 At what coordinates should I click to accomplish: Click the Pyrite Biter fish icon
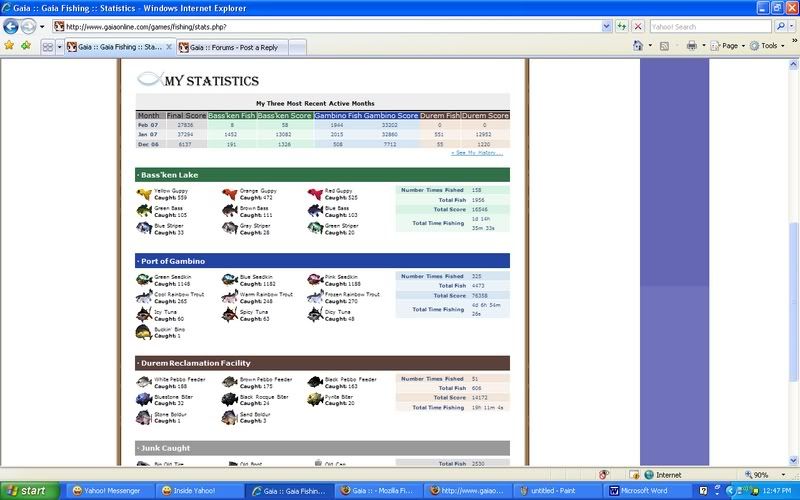[x=315, y=399]
